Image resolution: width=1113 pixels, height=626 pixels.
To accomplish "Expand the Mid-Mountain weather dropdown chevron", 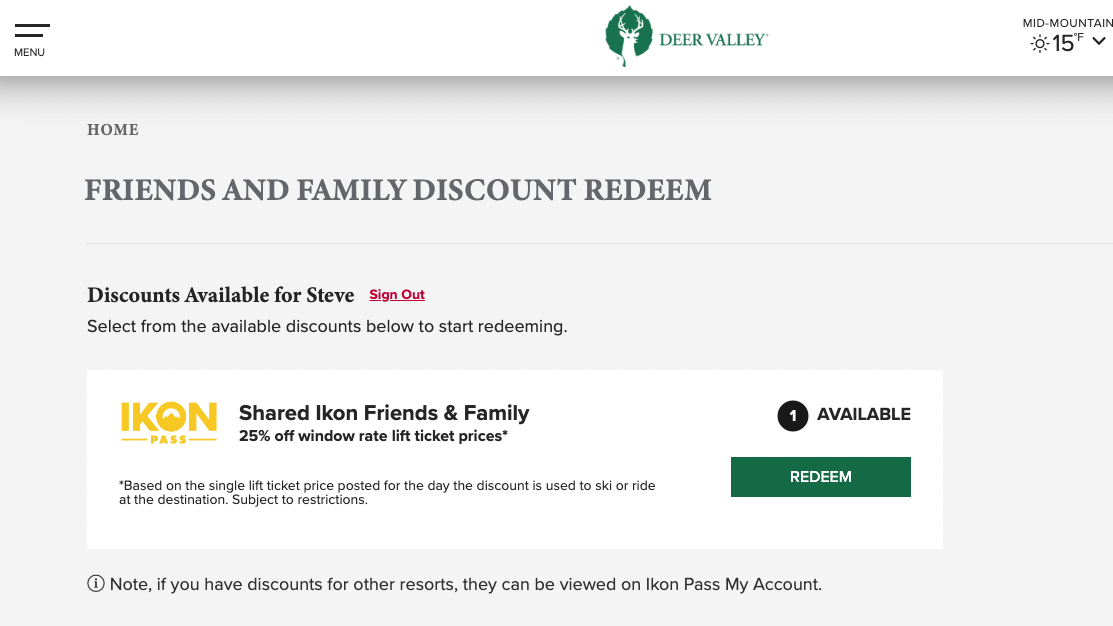I will [x=1099, y=41].
